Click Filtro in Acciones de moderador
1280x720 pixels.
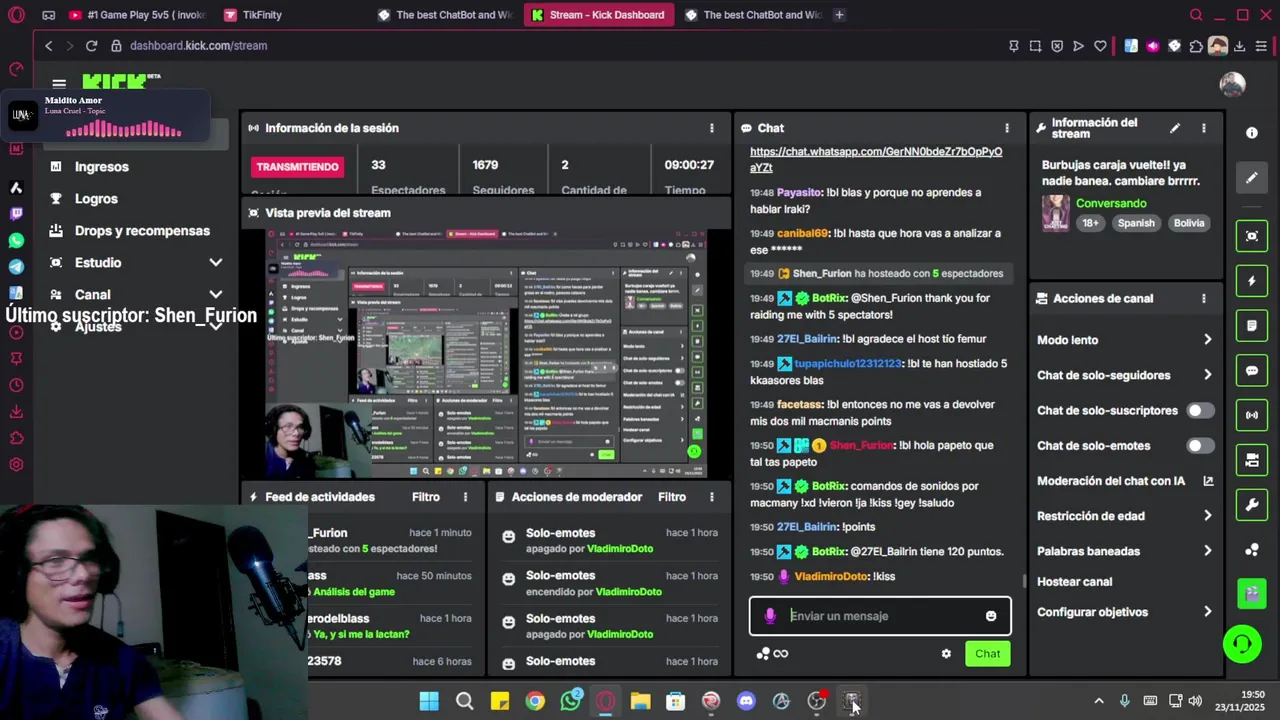click(x=672, y=497)
